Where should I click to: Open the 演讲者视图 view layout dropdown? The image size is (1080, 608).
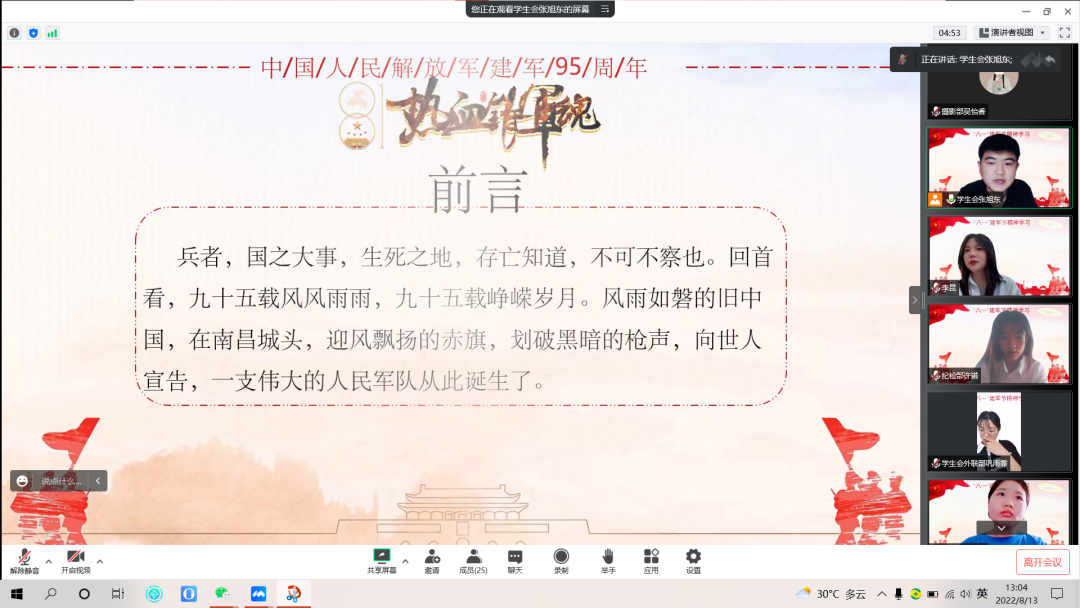point(1012,33)
